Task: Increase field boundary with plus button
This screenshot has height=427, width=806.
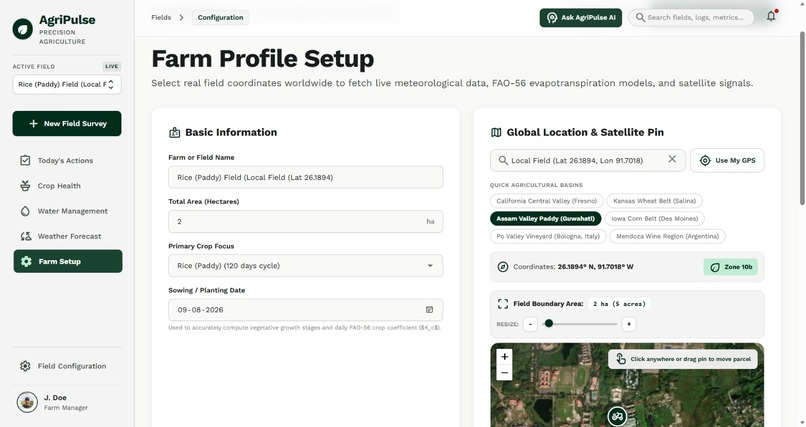Action: [x=629, y=324]
